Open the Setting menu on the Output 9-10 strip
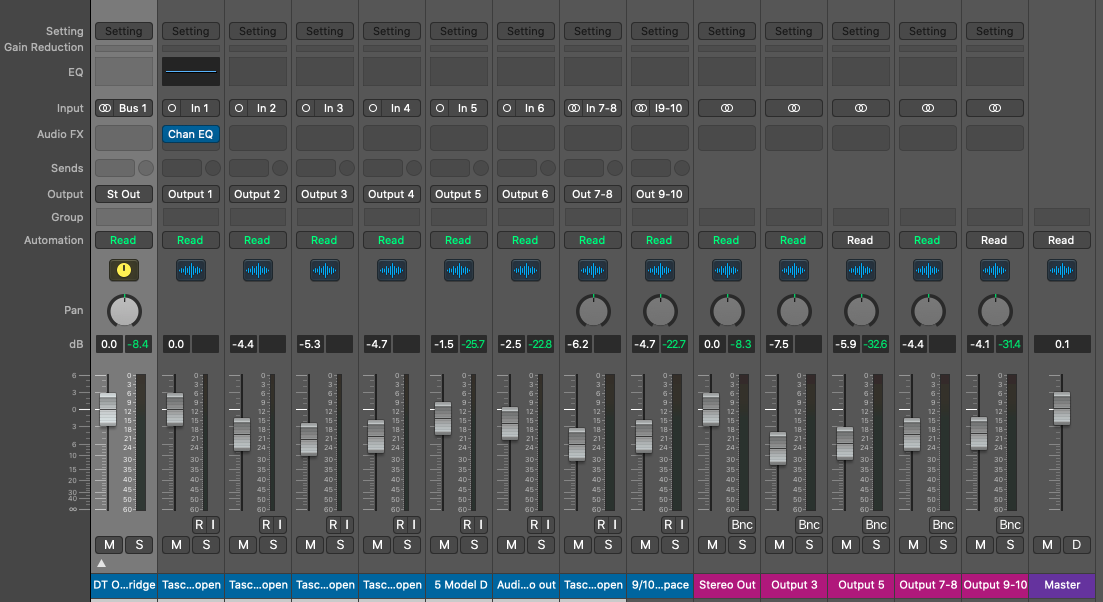This screenshot has height=602, width=1103. (994, 31)
